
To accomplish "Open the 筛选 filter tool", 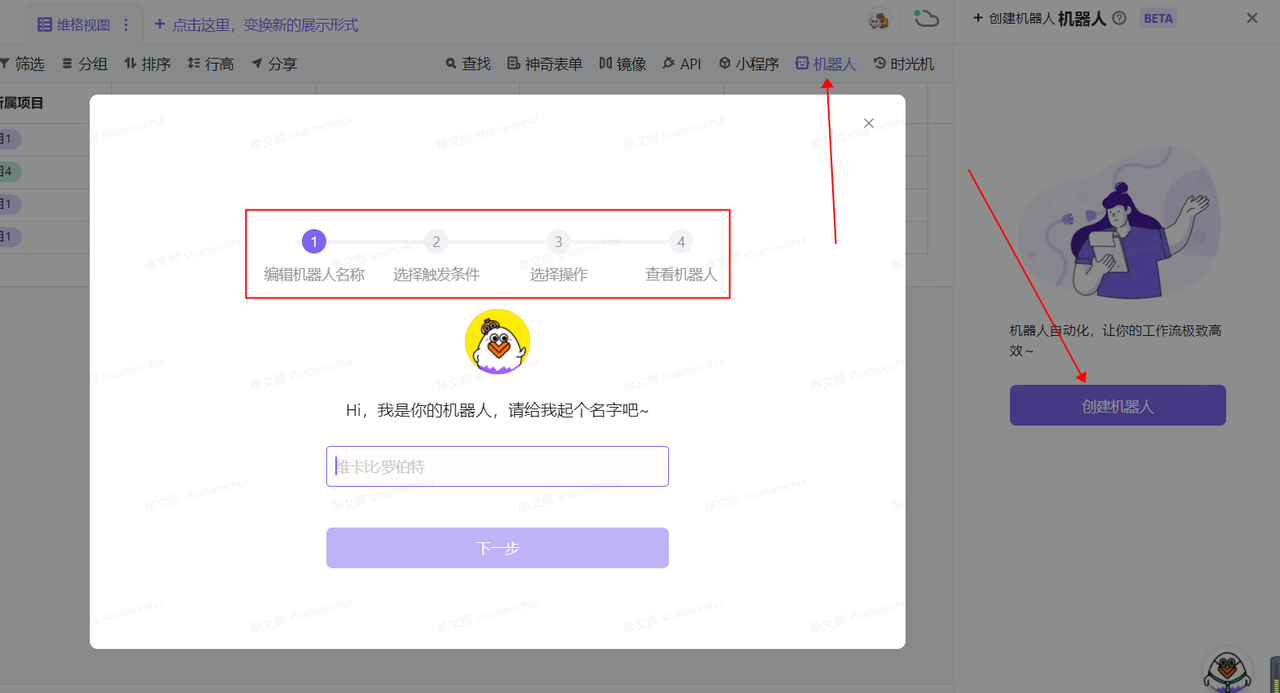I will point(22,64).
